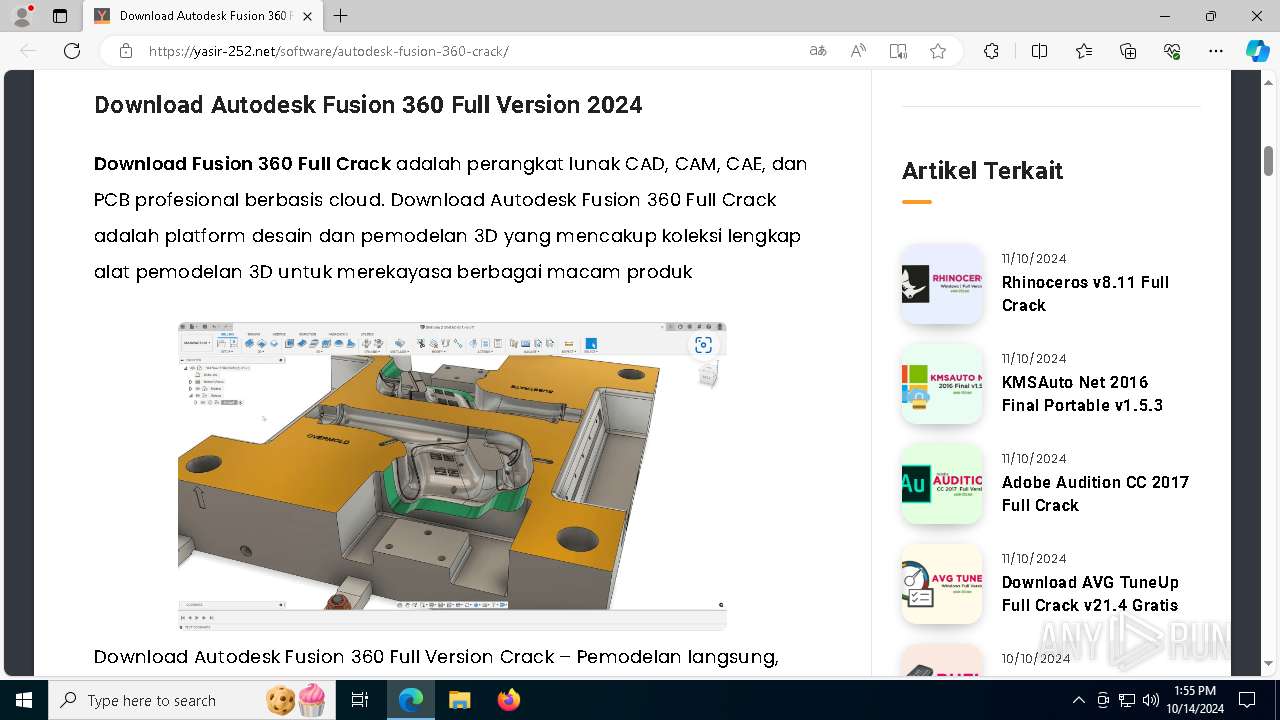Open Task View on the taskbar
Image resolution: width=1280 pixels, height=720 pixels.
(x=360, y=700)
